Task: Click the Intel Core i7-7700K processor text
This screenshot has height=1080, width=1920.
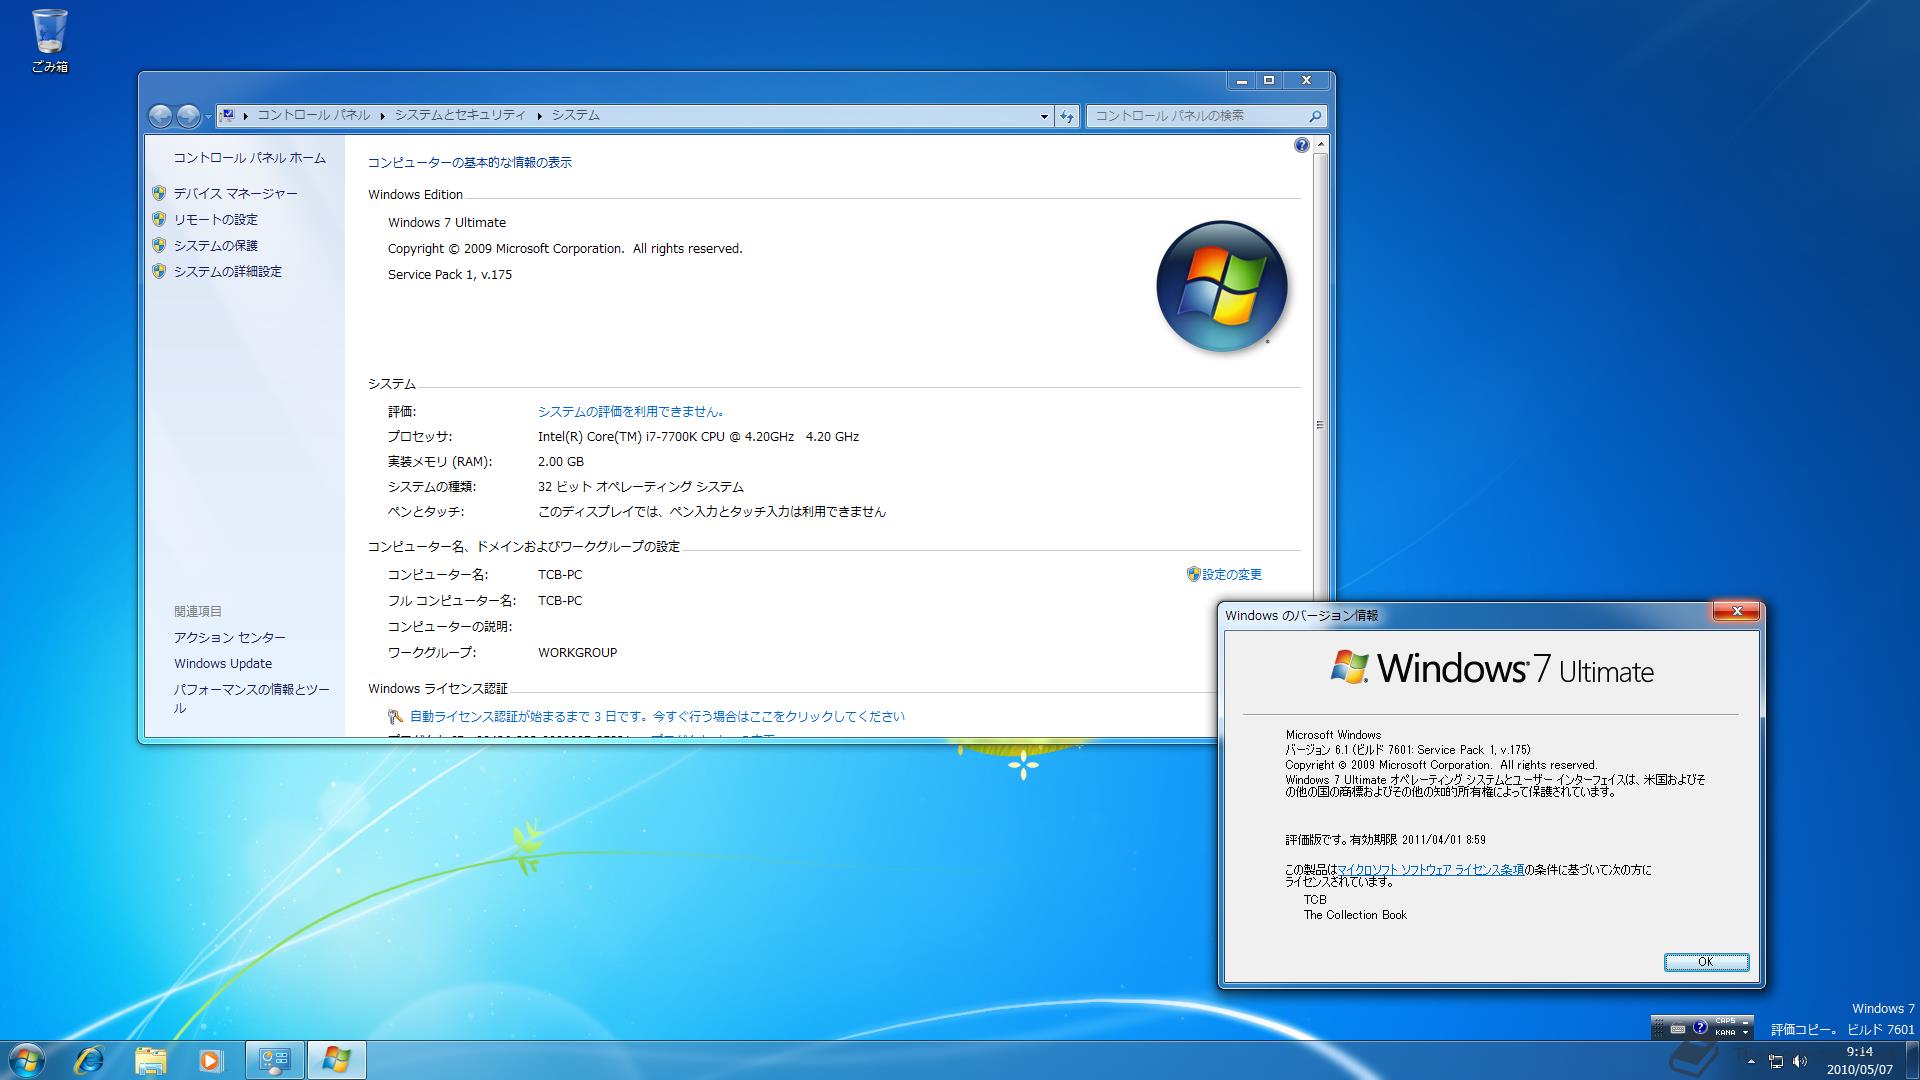Action: pyautogui.click(x=698, y=437)
